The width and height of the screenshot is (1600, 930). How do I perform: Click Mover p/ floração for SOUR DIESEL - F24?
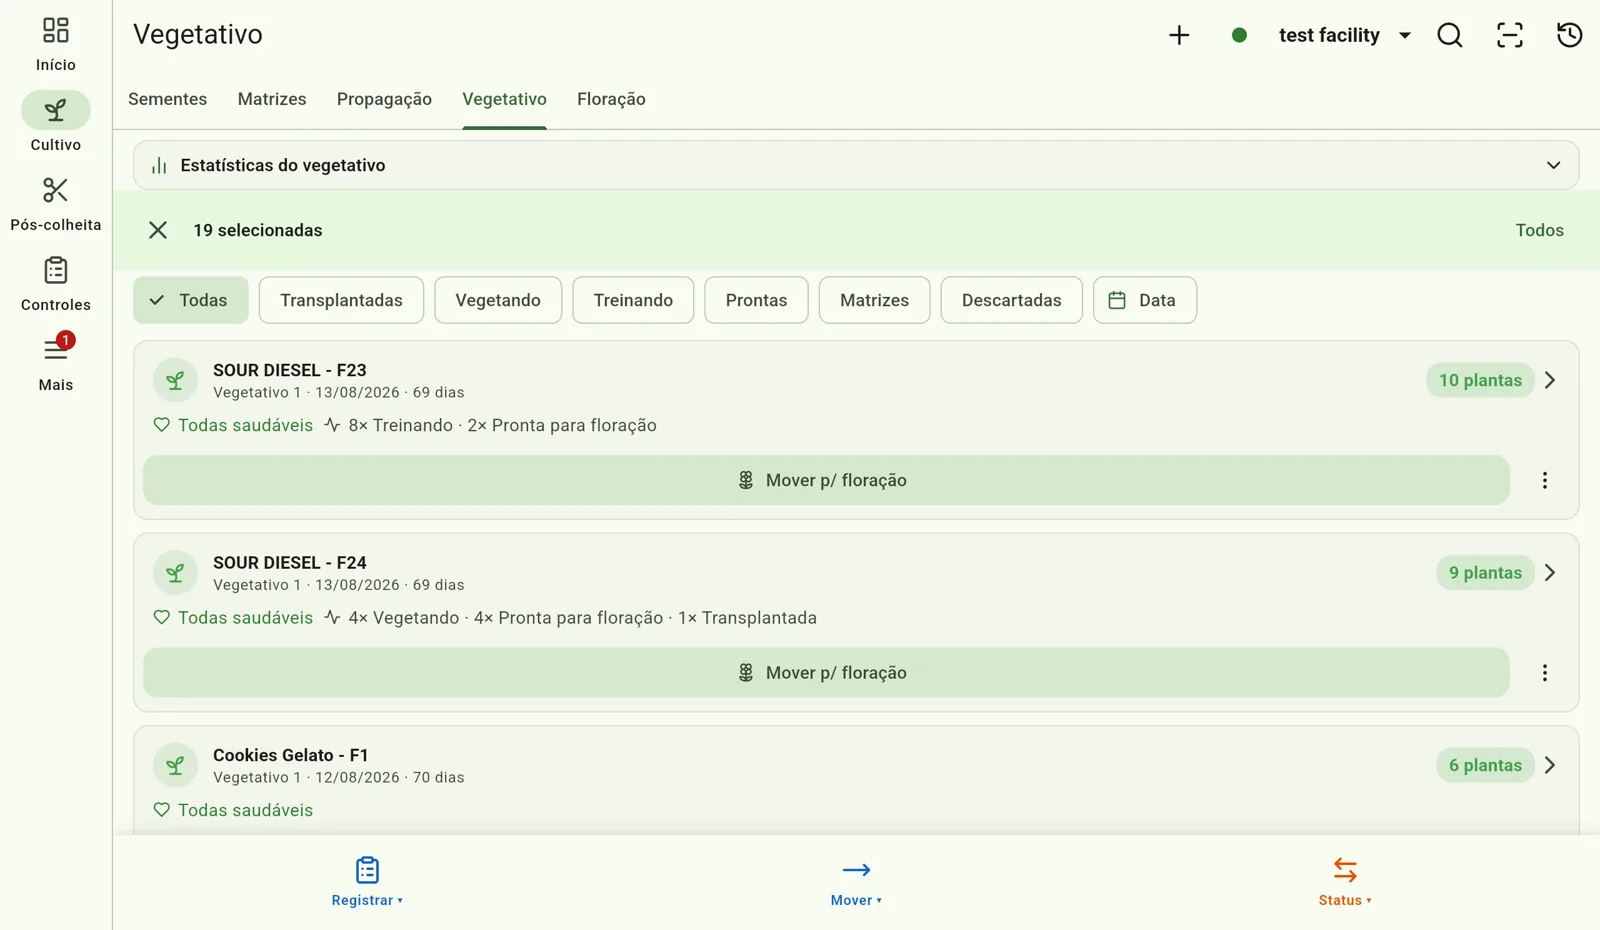[826, 673]
